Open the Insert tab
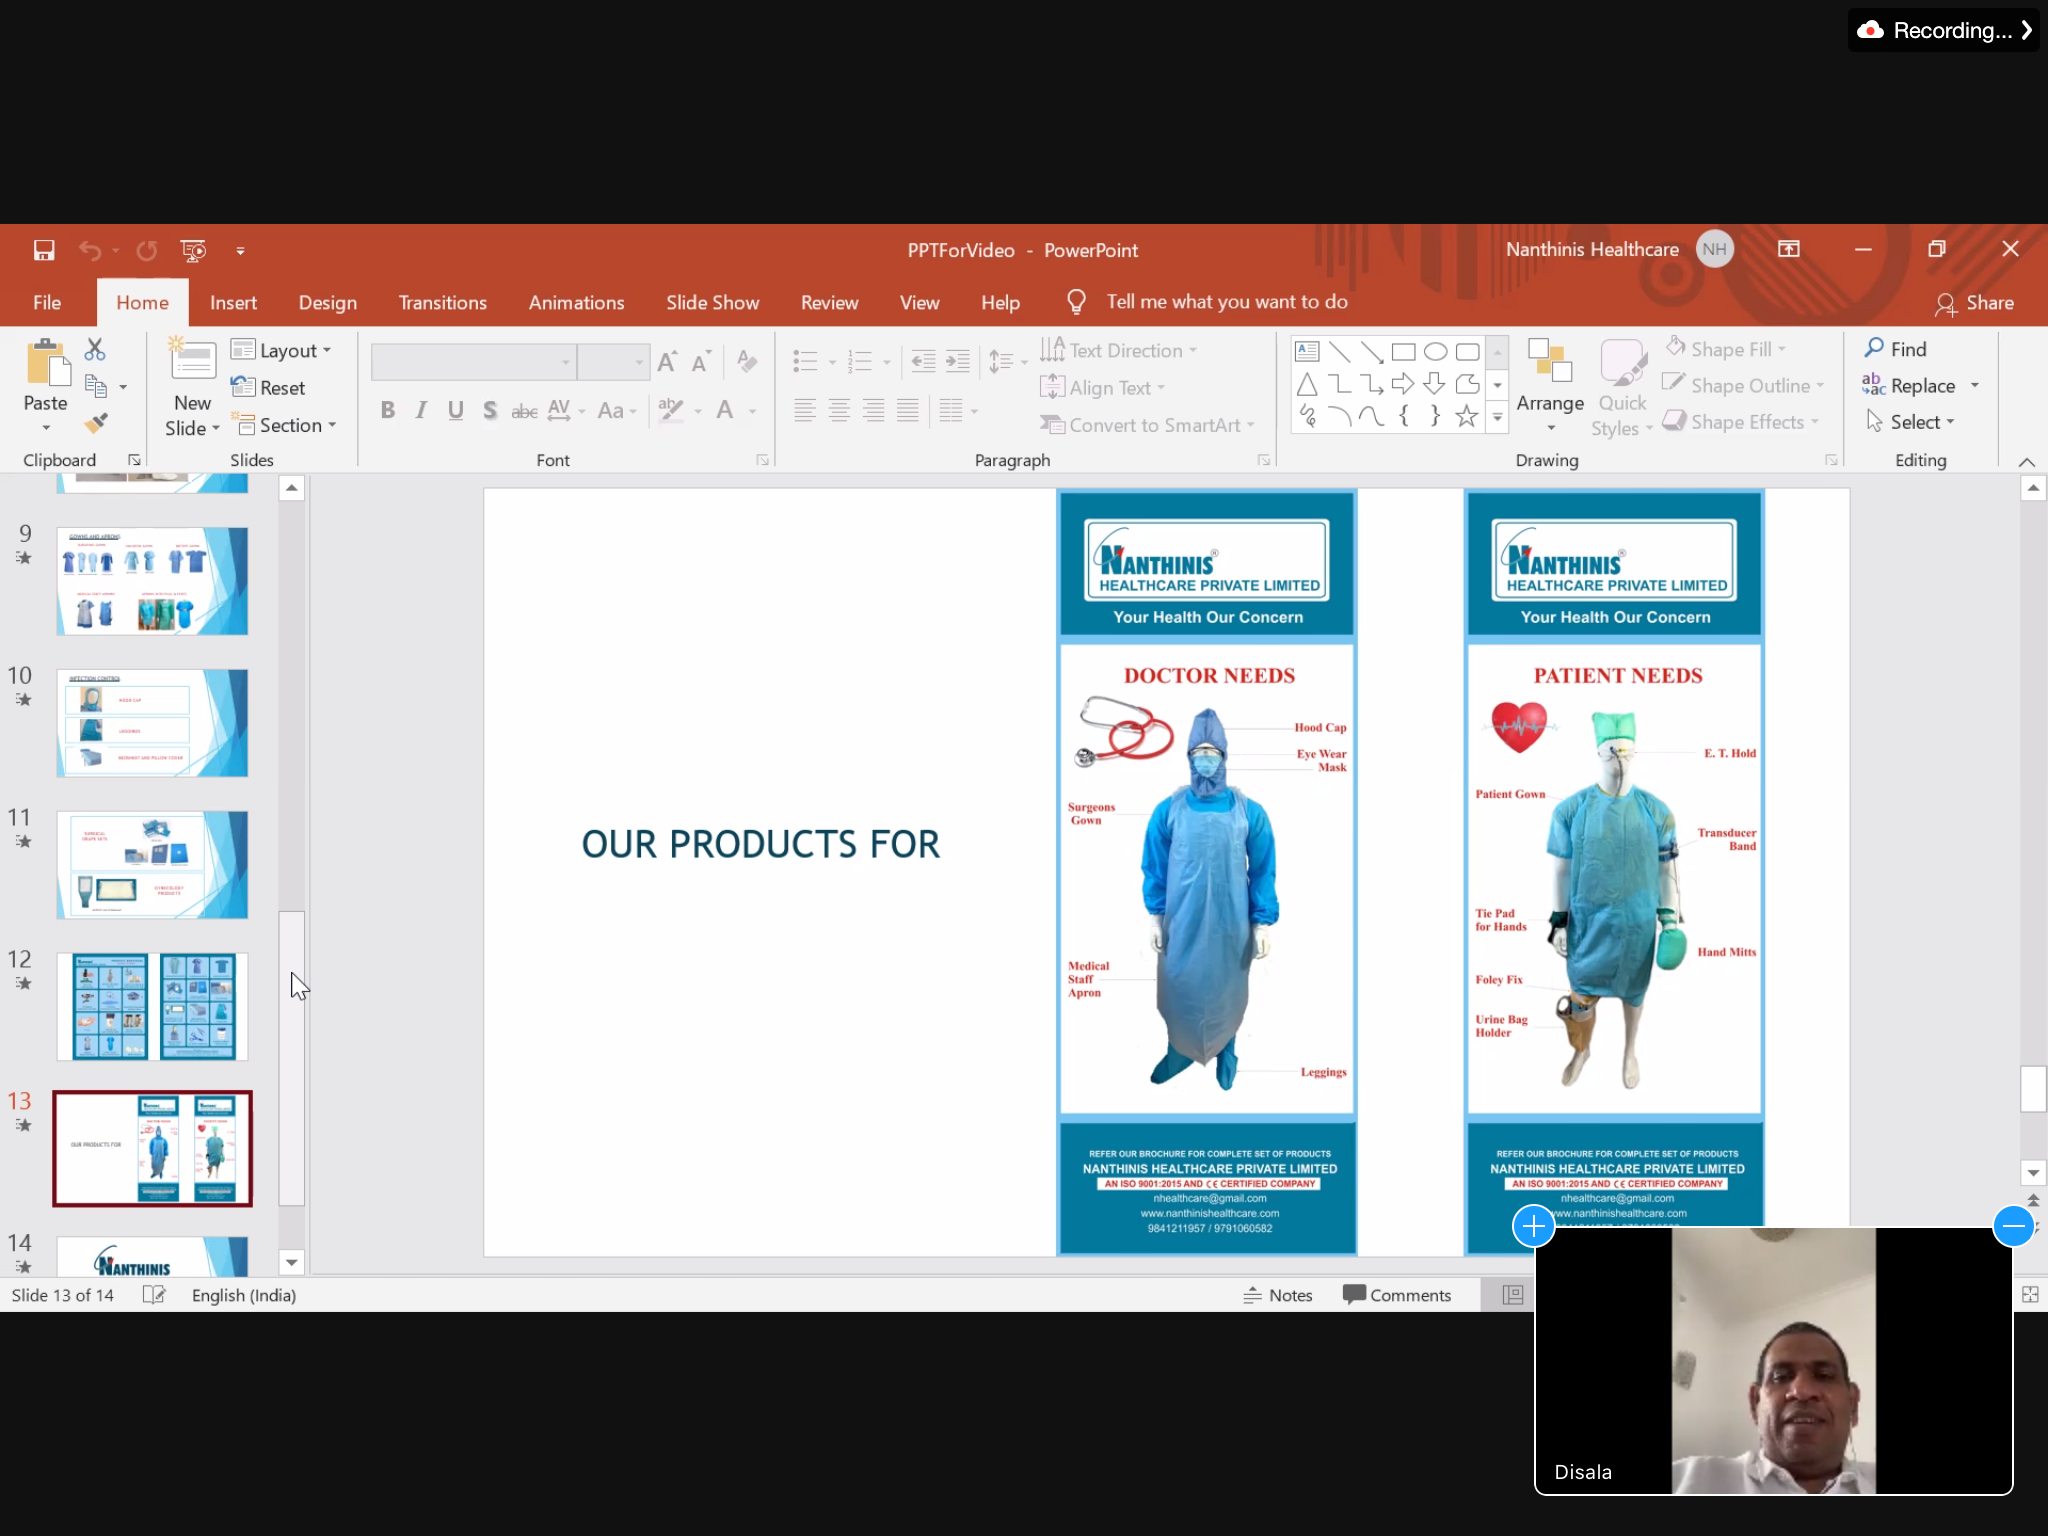Image resolution: width=2048 pixels, height=1536 pixels. [233, 302]
